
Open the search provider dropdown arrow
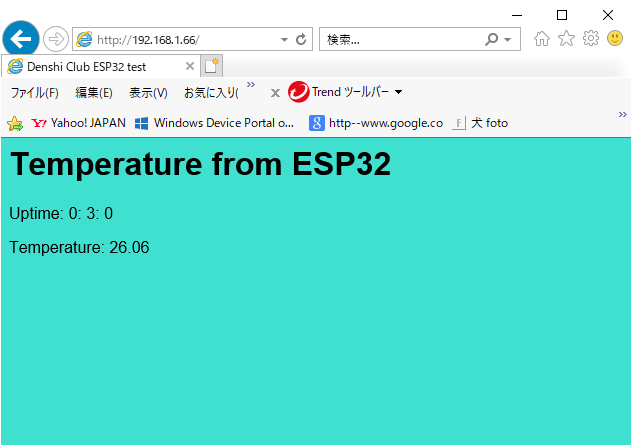(x=508, y=40)
